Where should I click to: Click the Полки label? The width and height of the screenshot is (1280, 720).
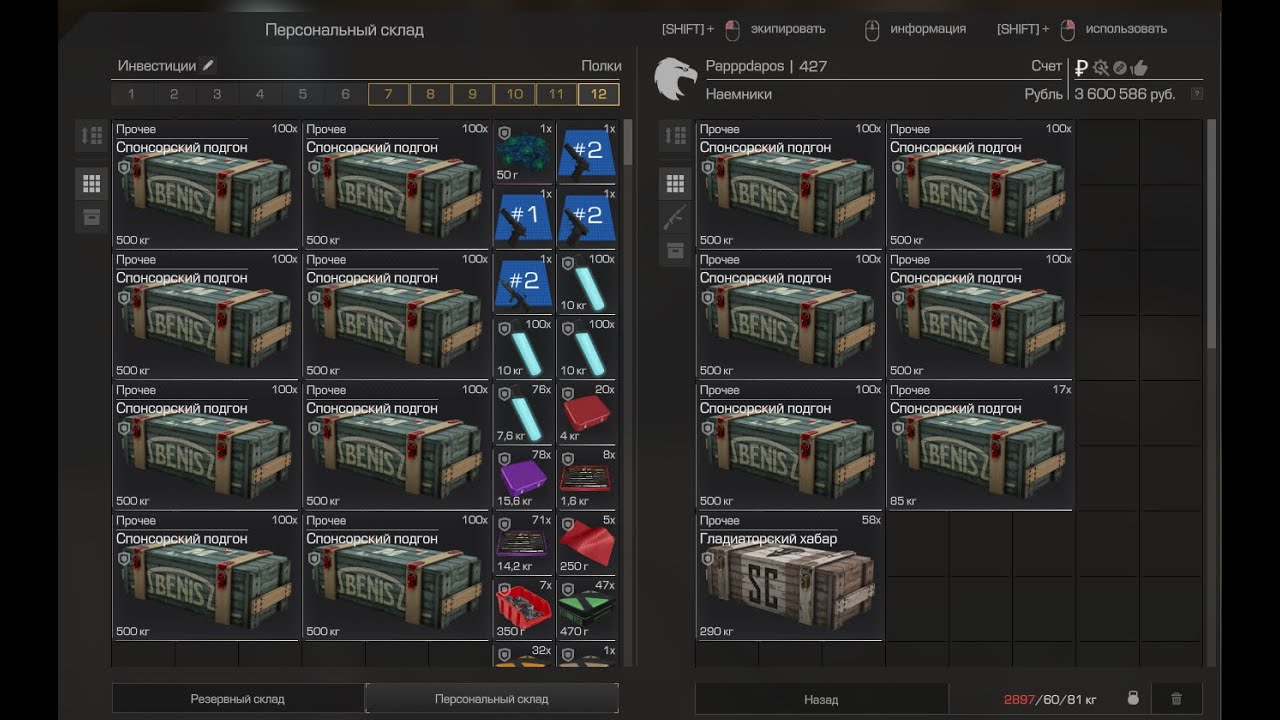point(601,66)
